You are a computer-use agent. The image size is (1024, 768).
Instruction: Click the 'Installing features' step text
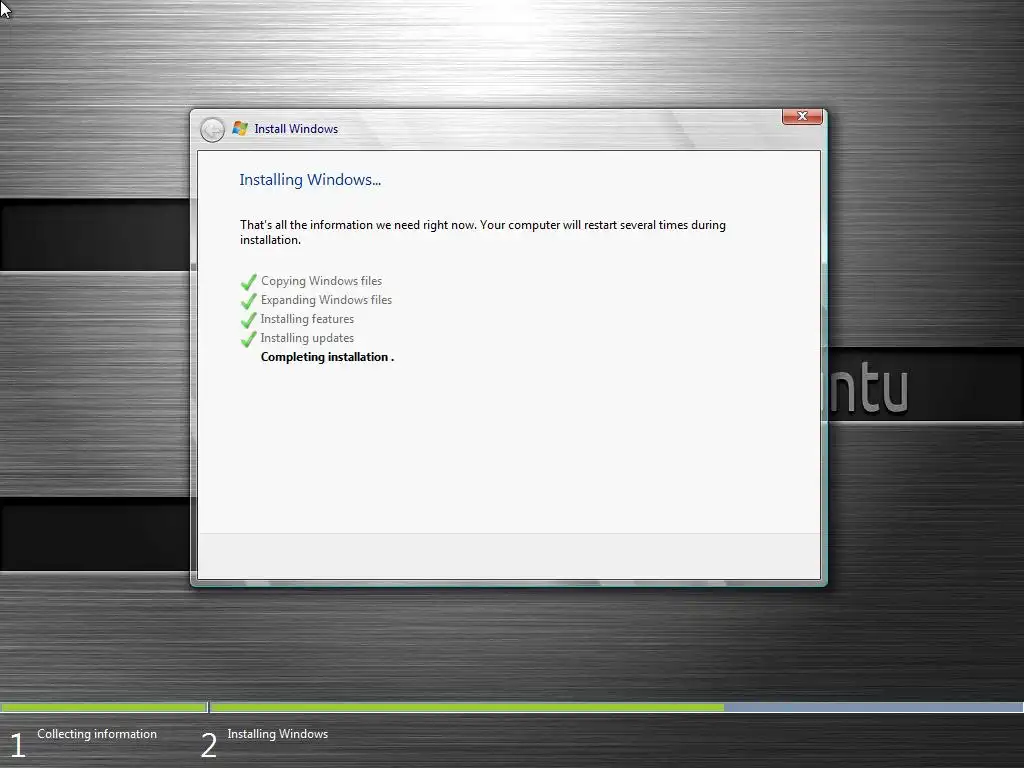307,319
